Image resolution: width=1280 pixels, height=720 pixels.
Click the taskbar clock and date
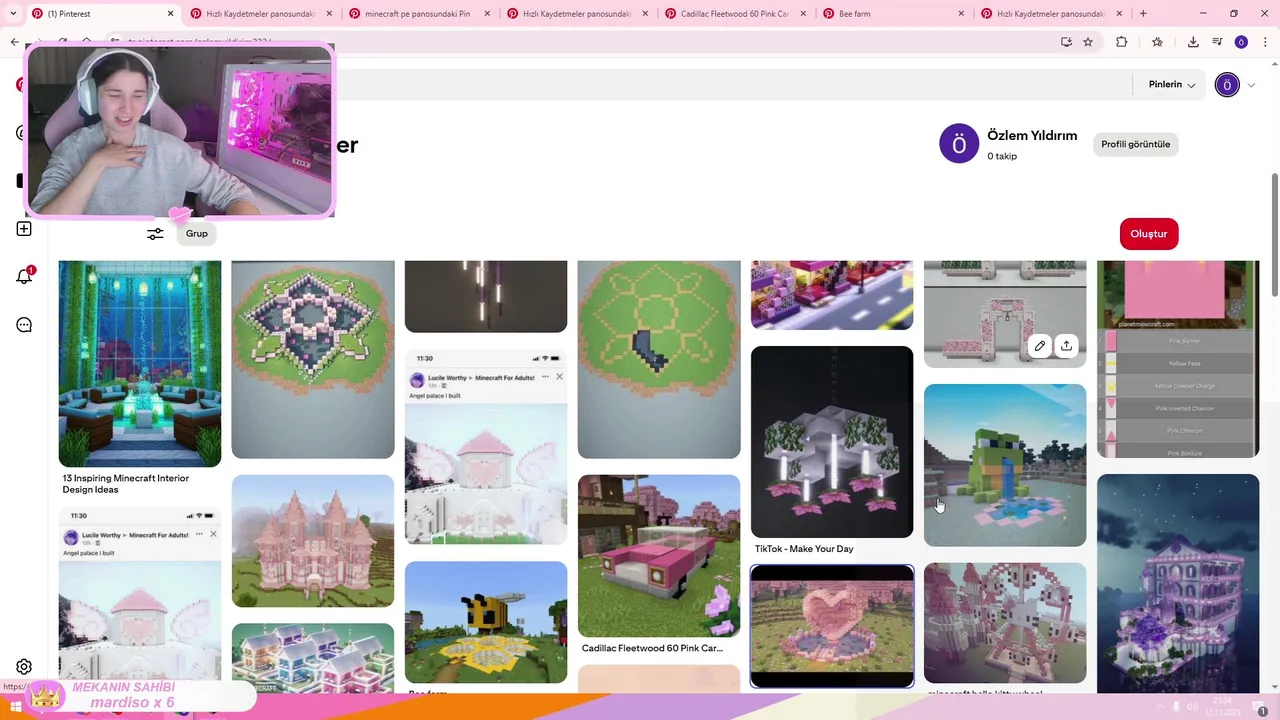[x=1221, y=707]
